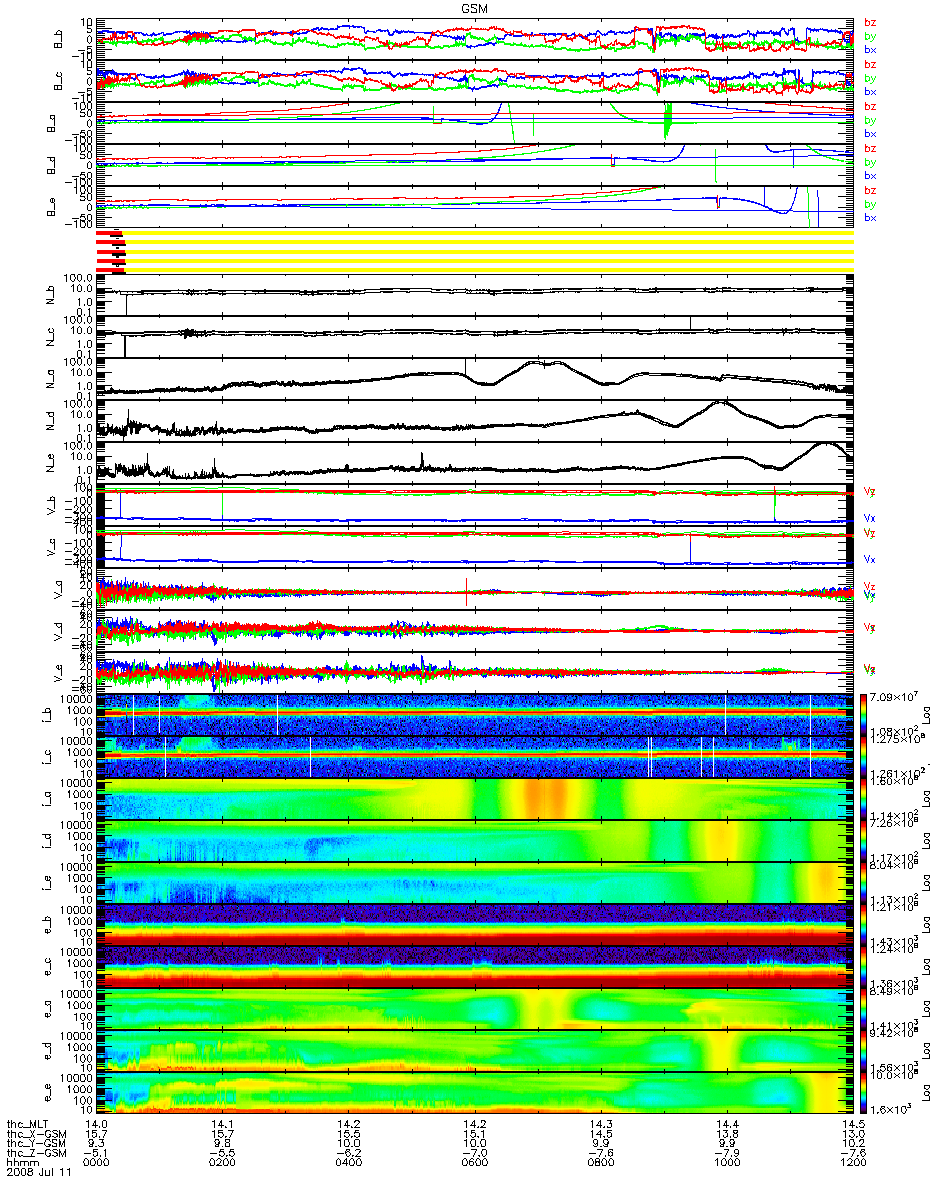
Task: Click the 0000 time tick label
Action: [x=96, y=1161]
